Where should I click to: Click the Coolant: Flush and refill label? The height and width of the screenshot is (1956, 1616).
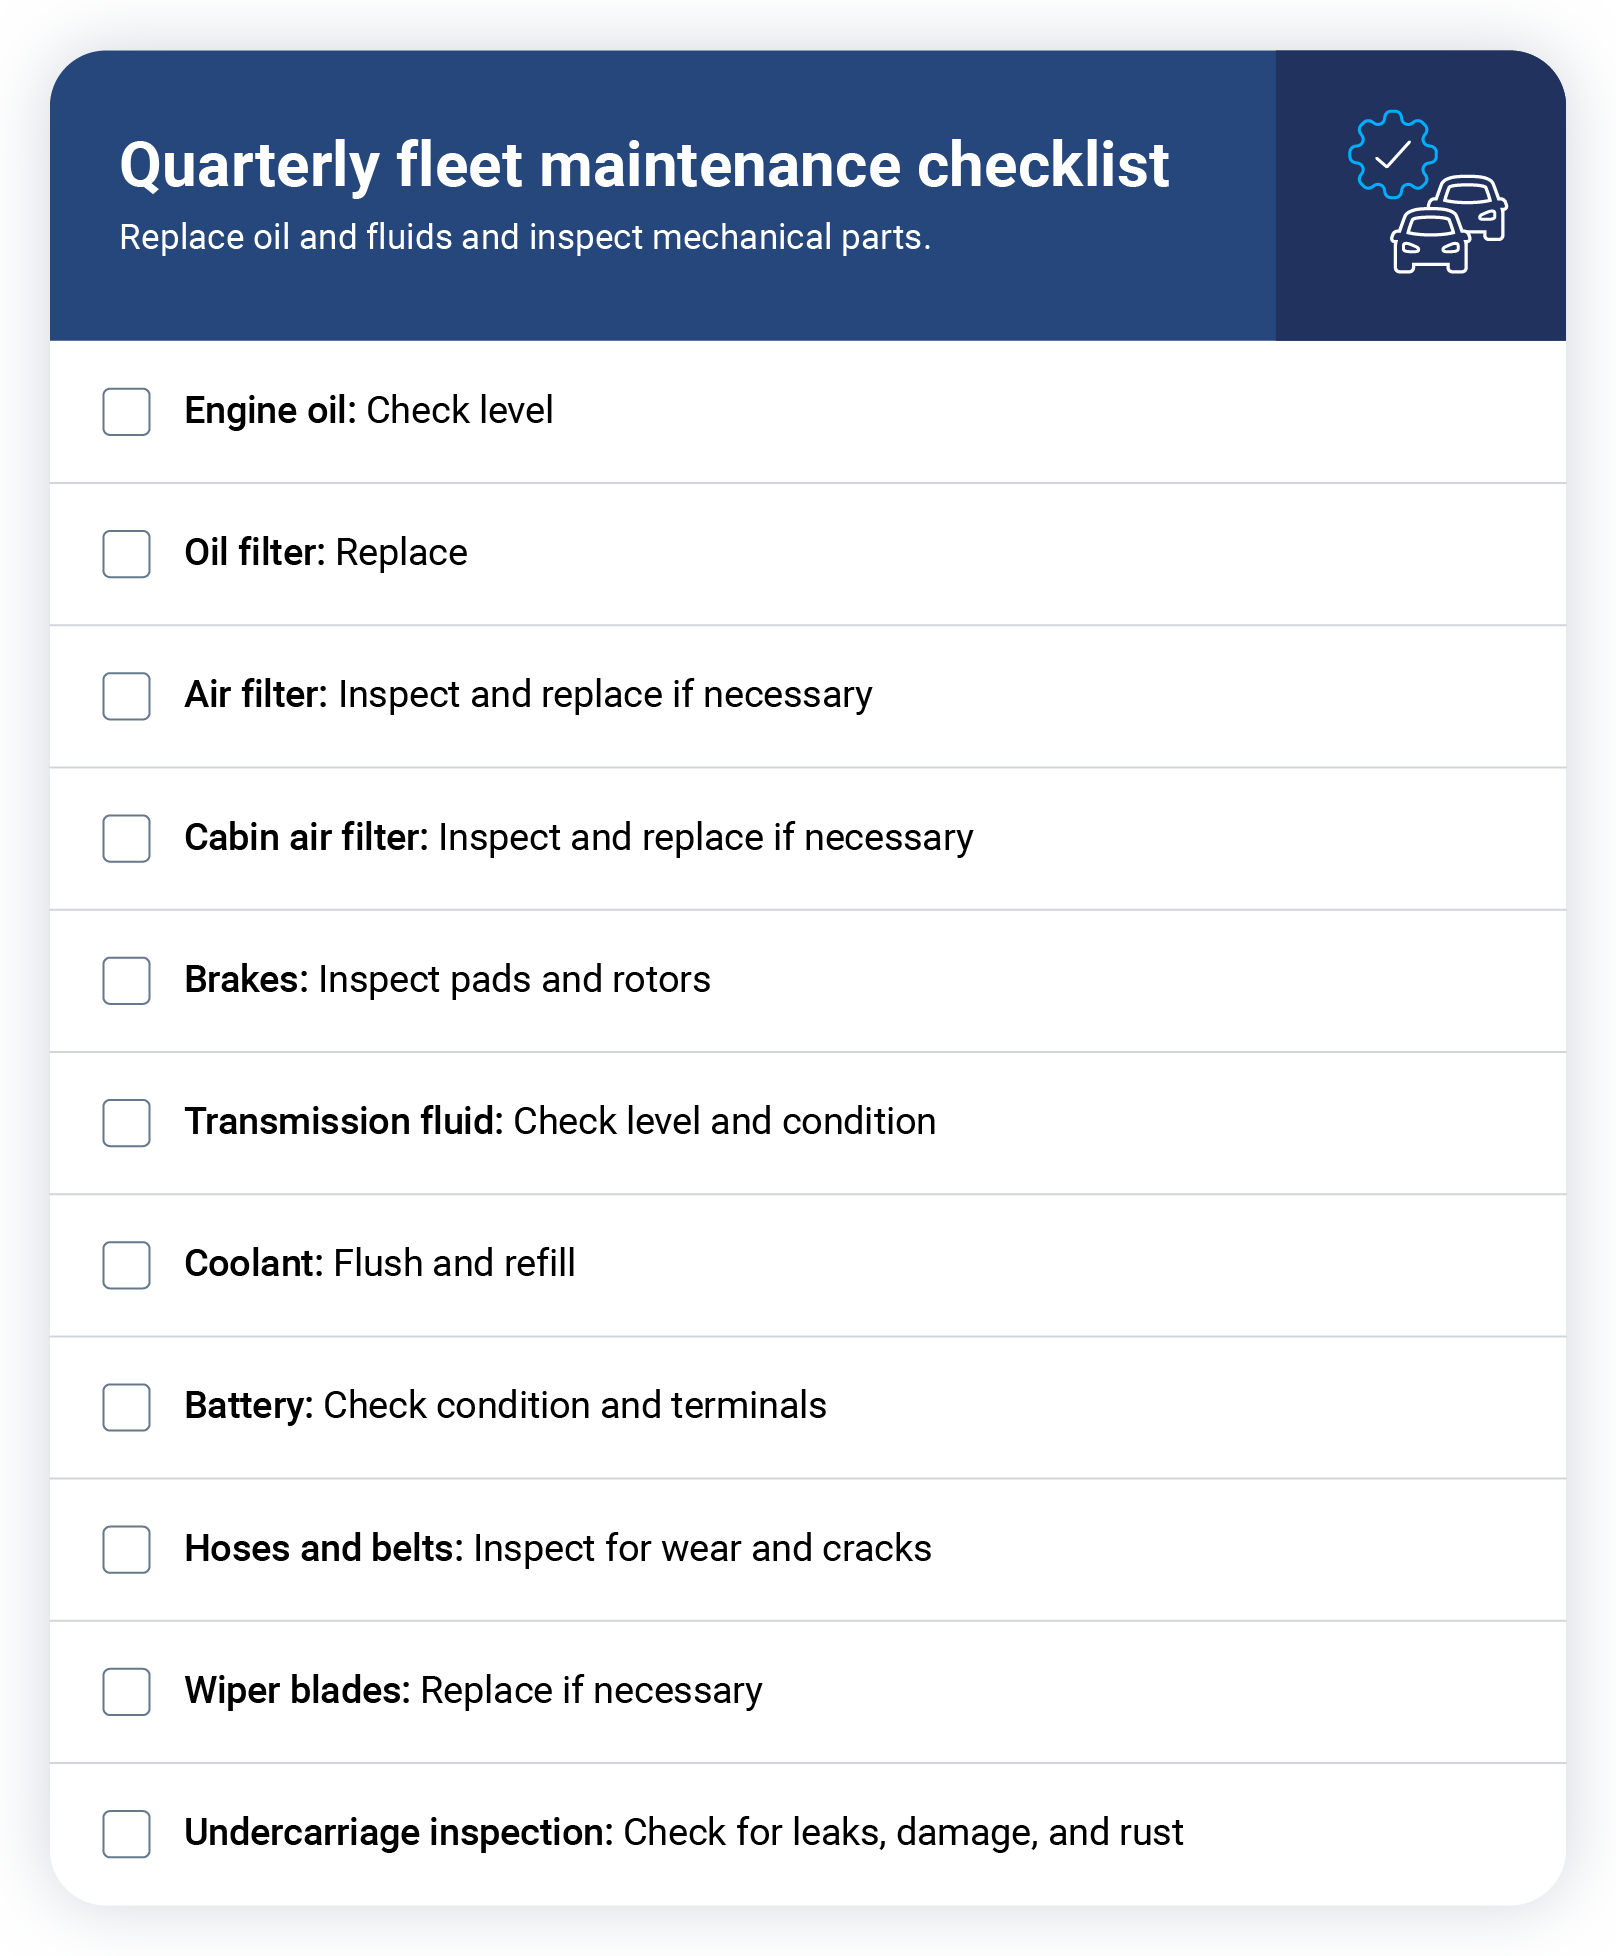coord(380,1264)
